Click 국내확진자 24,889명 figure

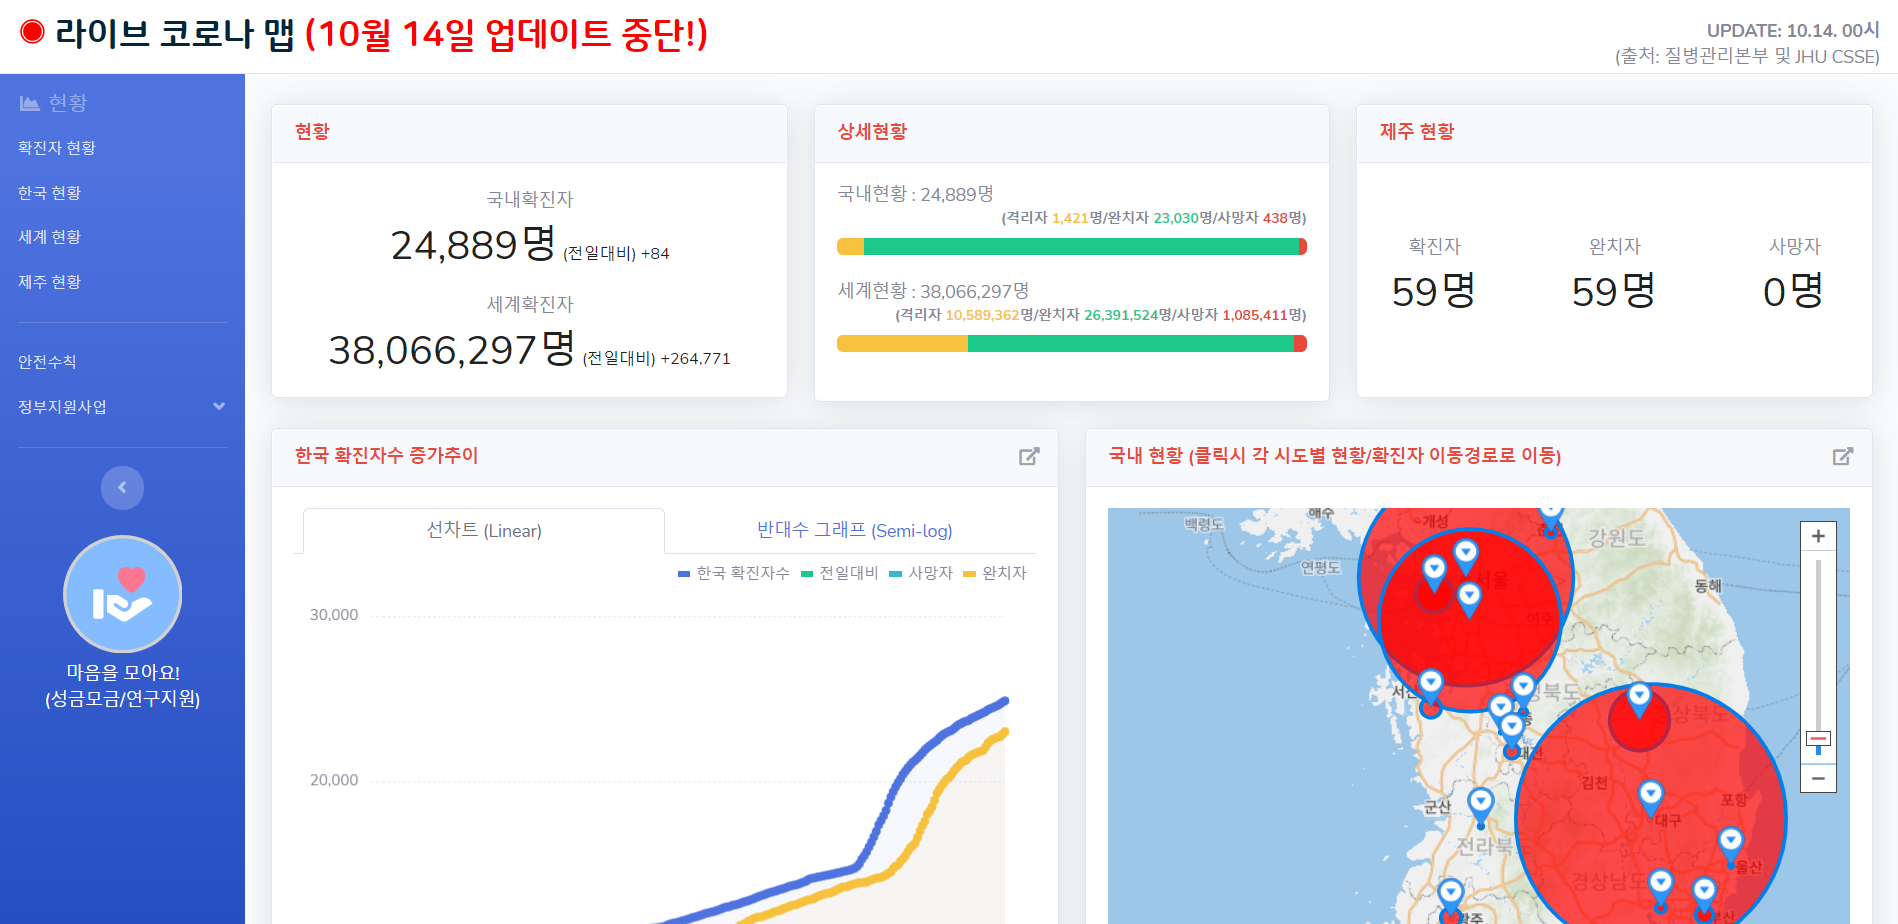pos(473,244)
